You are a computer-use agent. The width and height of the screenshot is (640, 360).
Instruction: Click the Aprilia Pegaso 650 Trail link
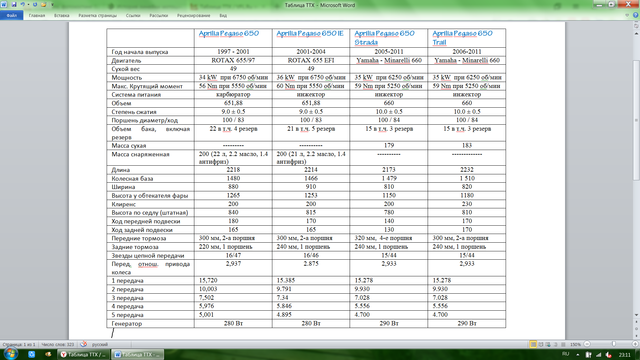[462, 38]
